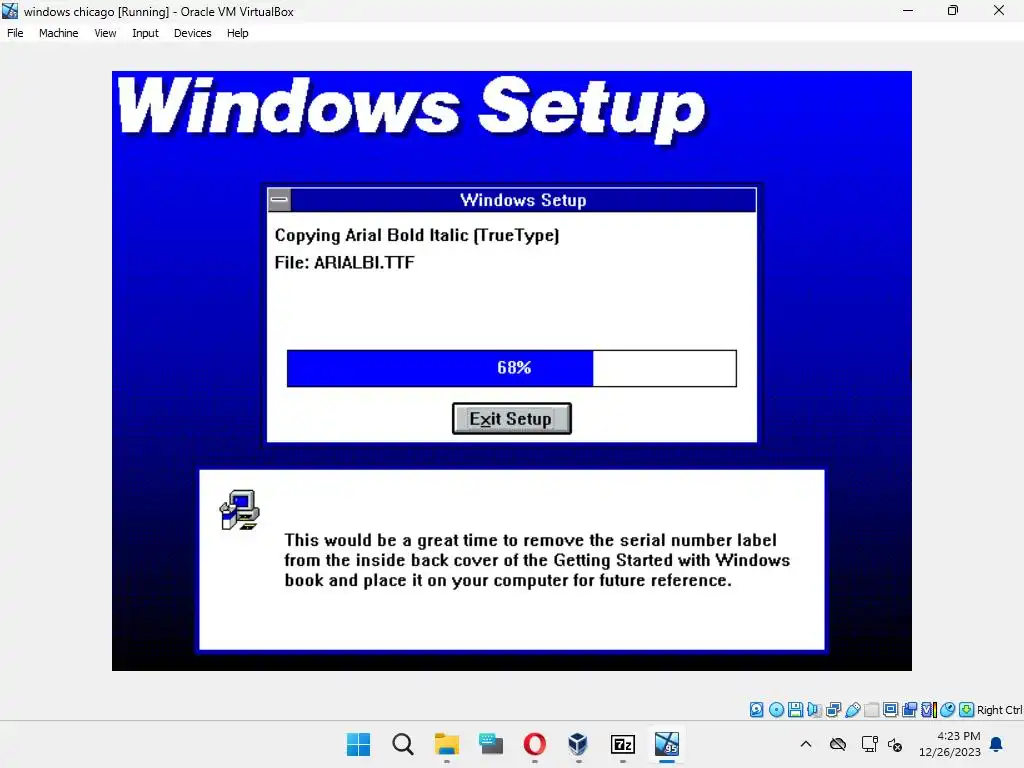Click the File: ARIALBI.TTF text
The width and height of the screenshot is (1024, 768).
[344, 263]
